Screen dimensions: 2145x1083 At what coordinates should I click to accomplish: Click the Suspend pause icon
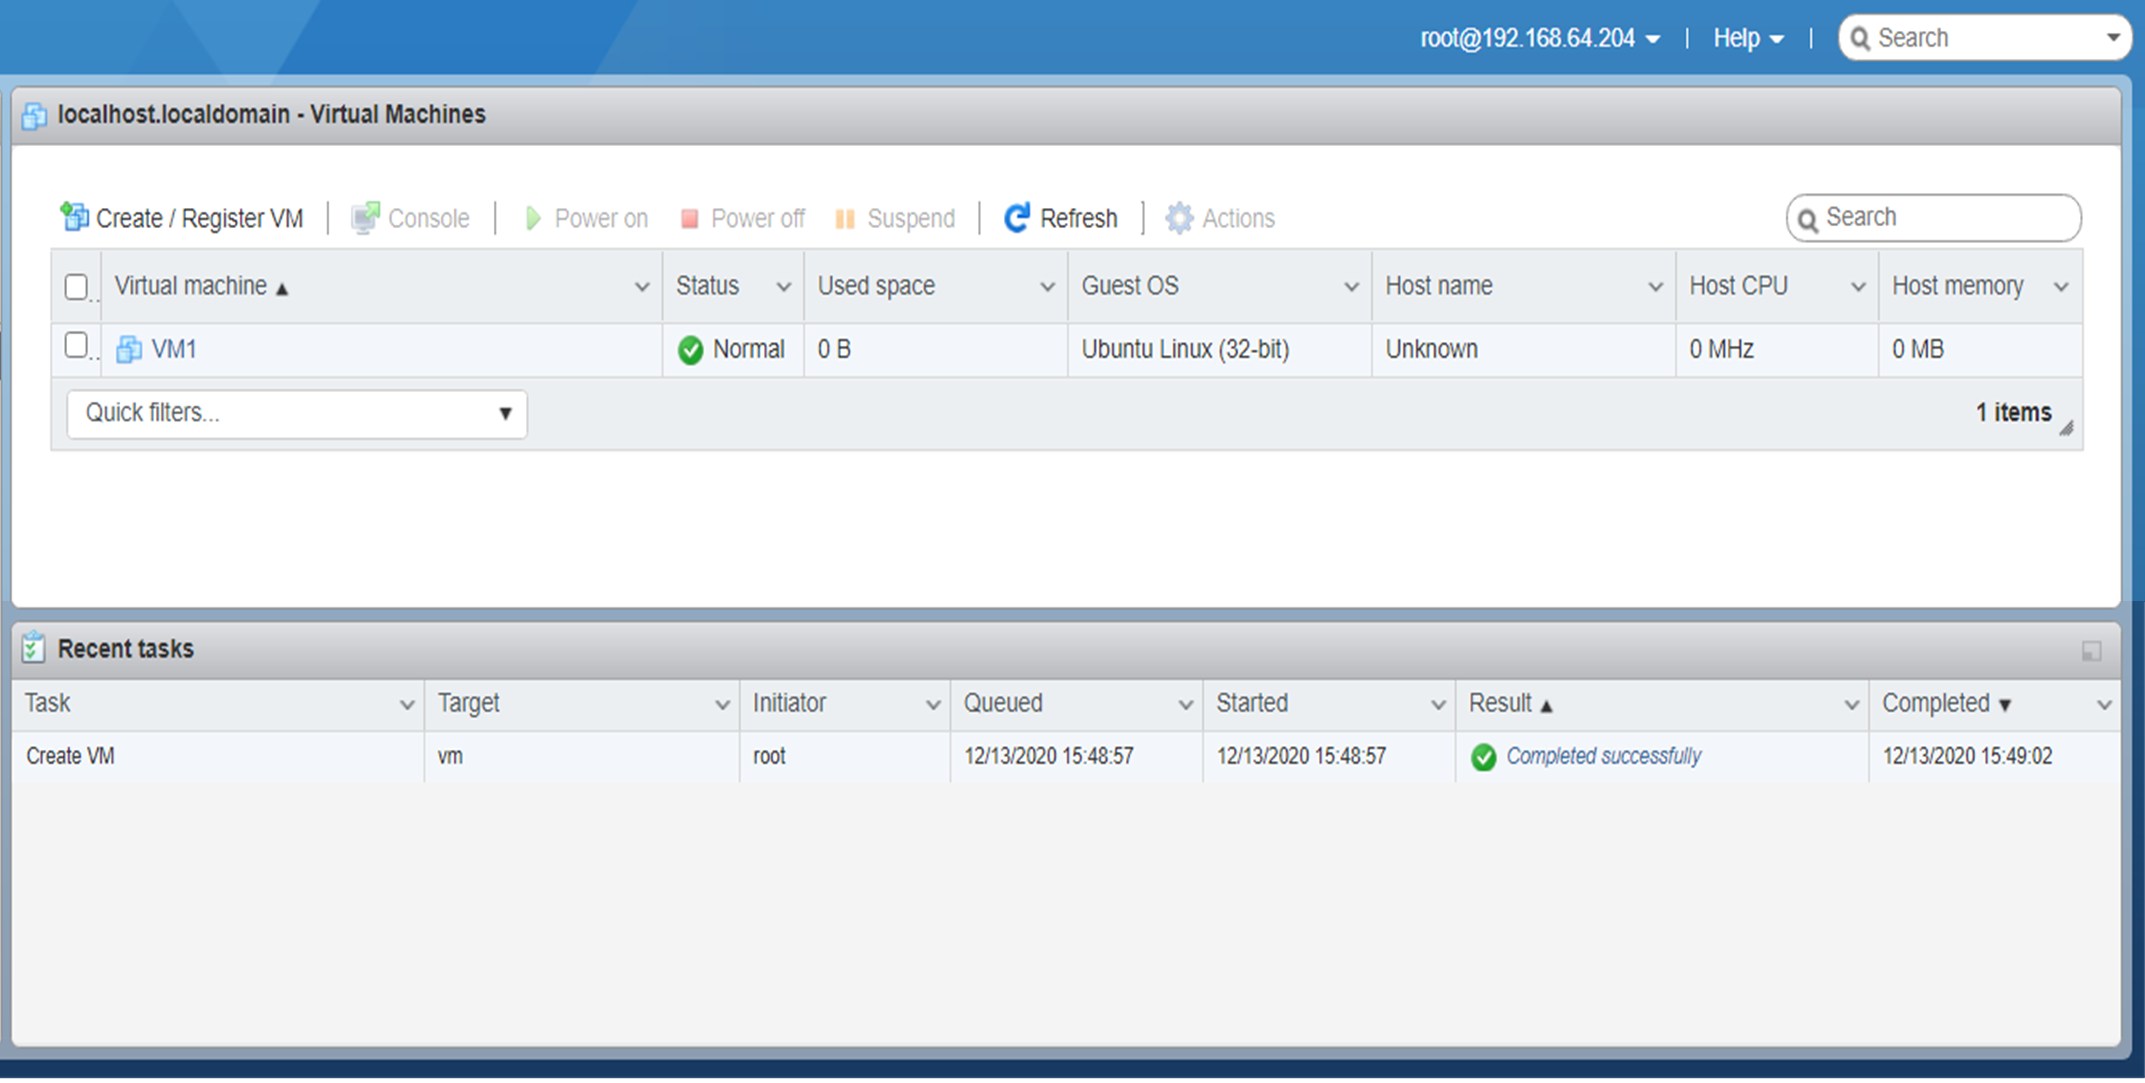[x=845, y=219]
